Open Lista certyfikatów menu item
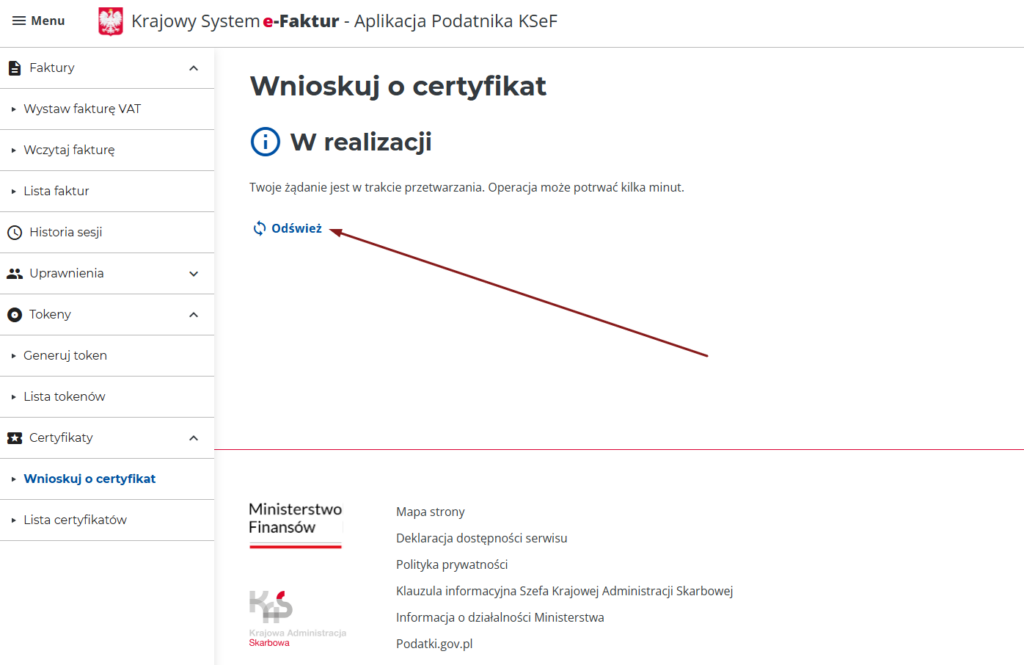The height and width of the screenshot is (665, 1024). pos(75,520)
